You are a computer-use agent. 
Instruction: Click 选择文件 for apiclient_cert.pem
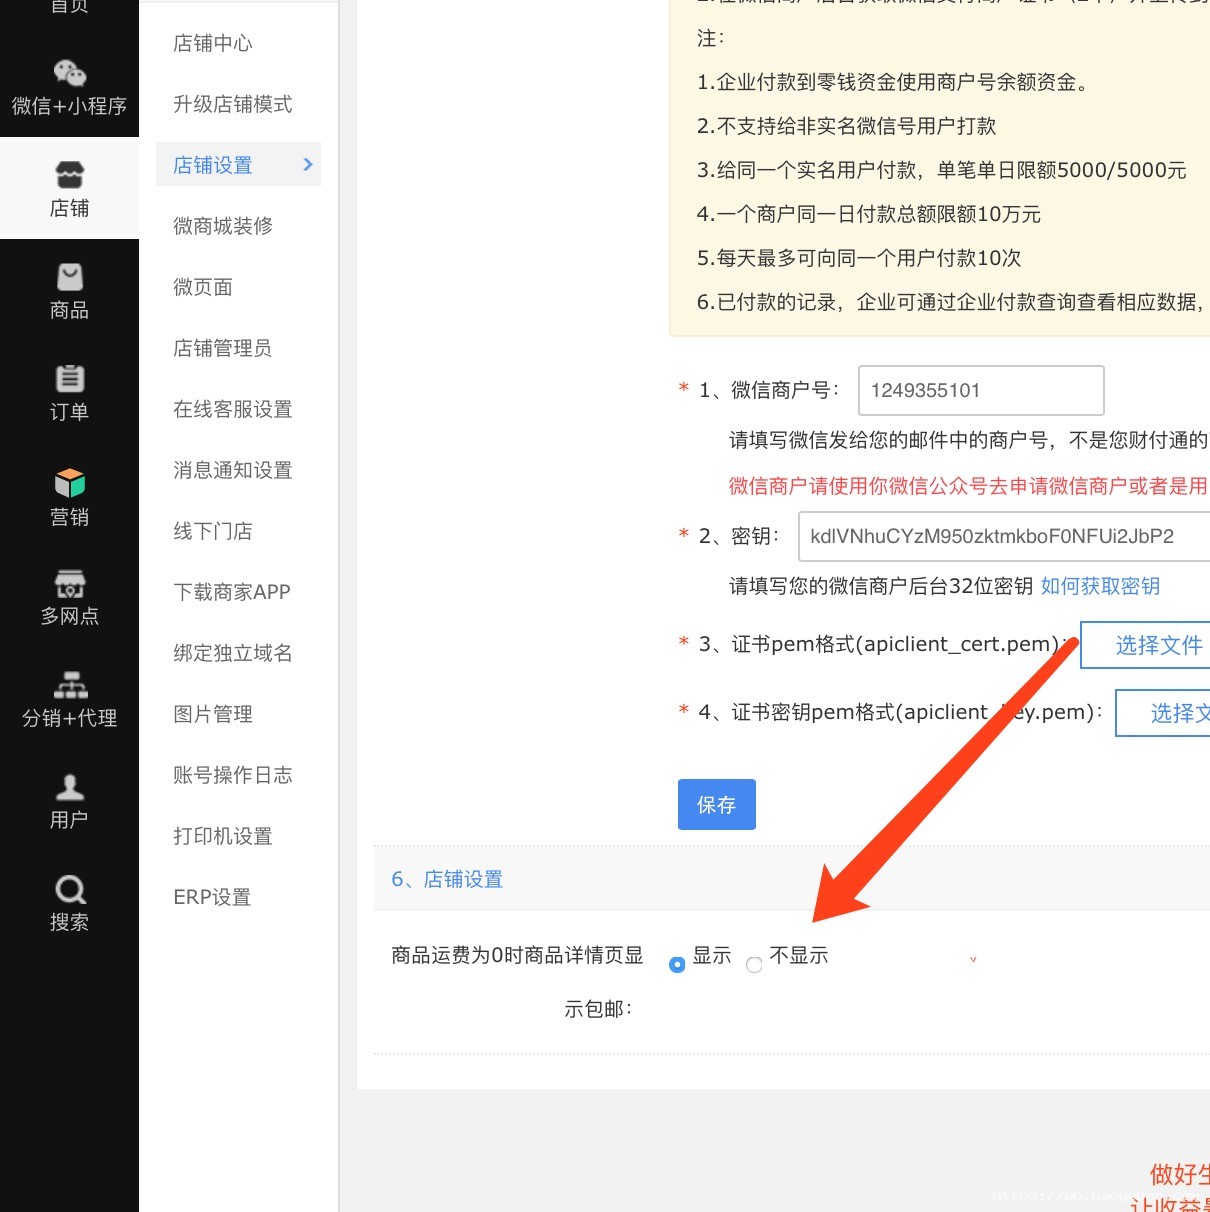click(x=1146, y=645)
